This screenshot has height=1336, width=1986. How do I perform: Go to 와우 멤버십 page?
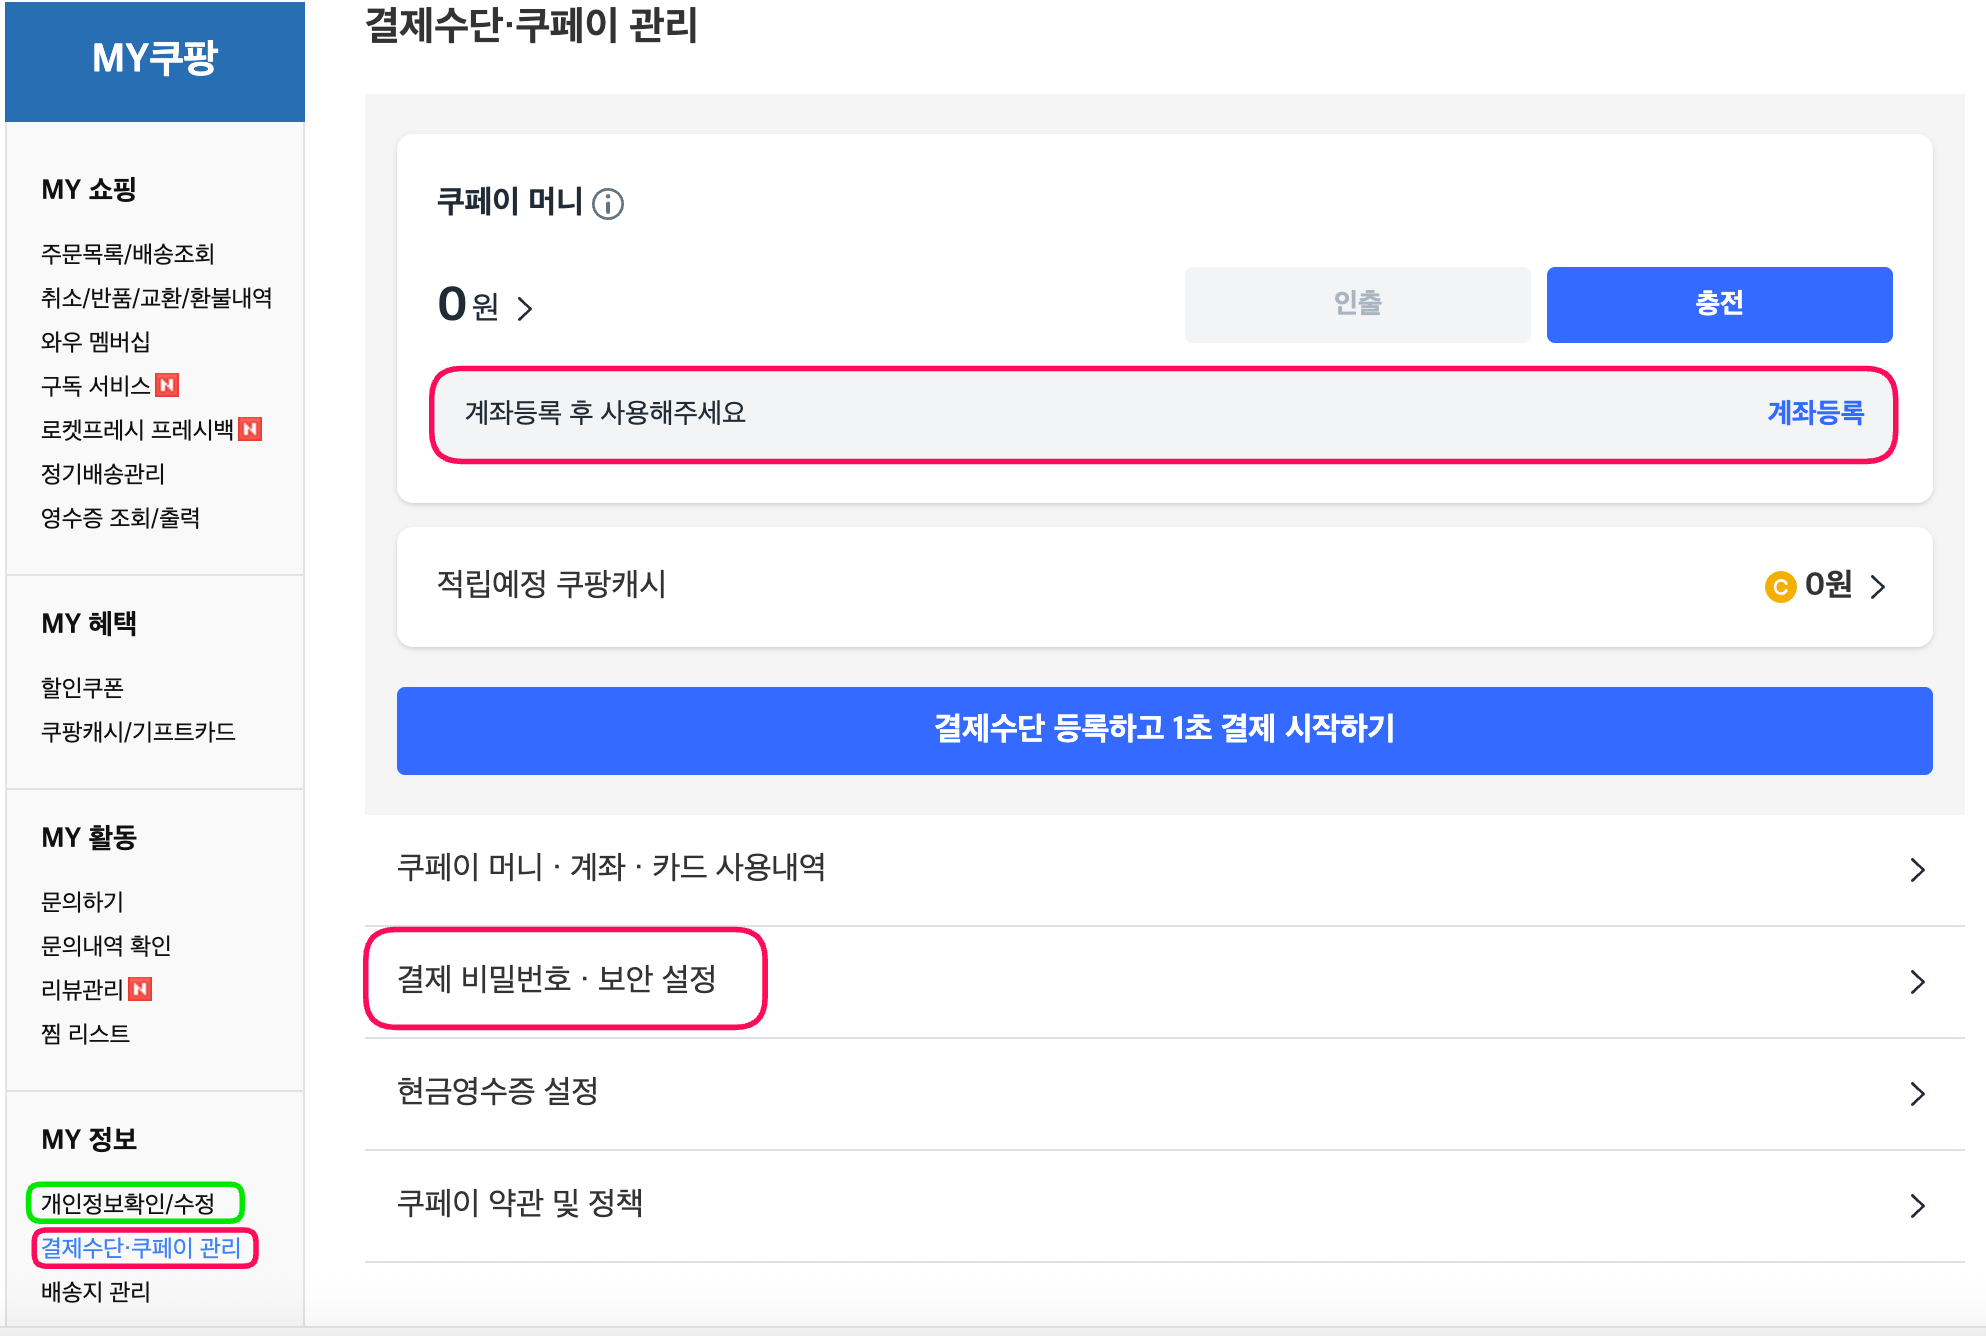tap(96, 342)
